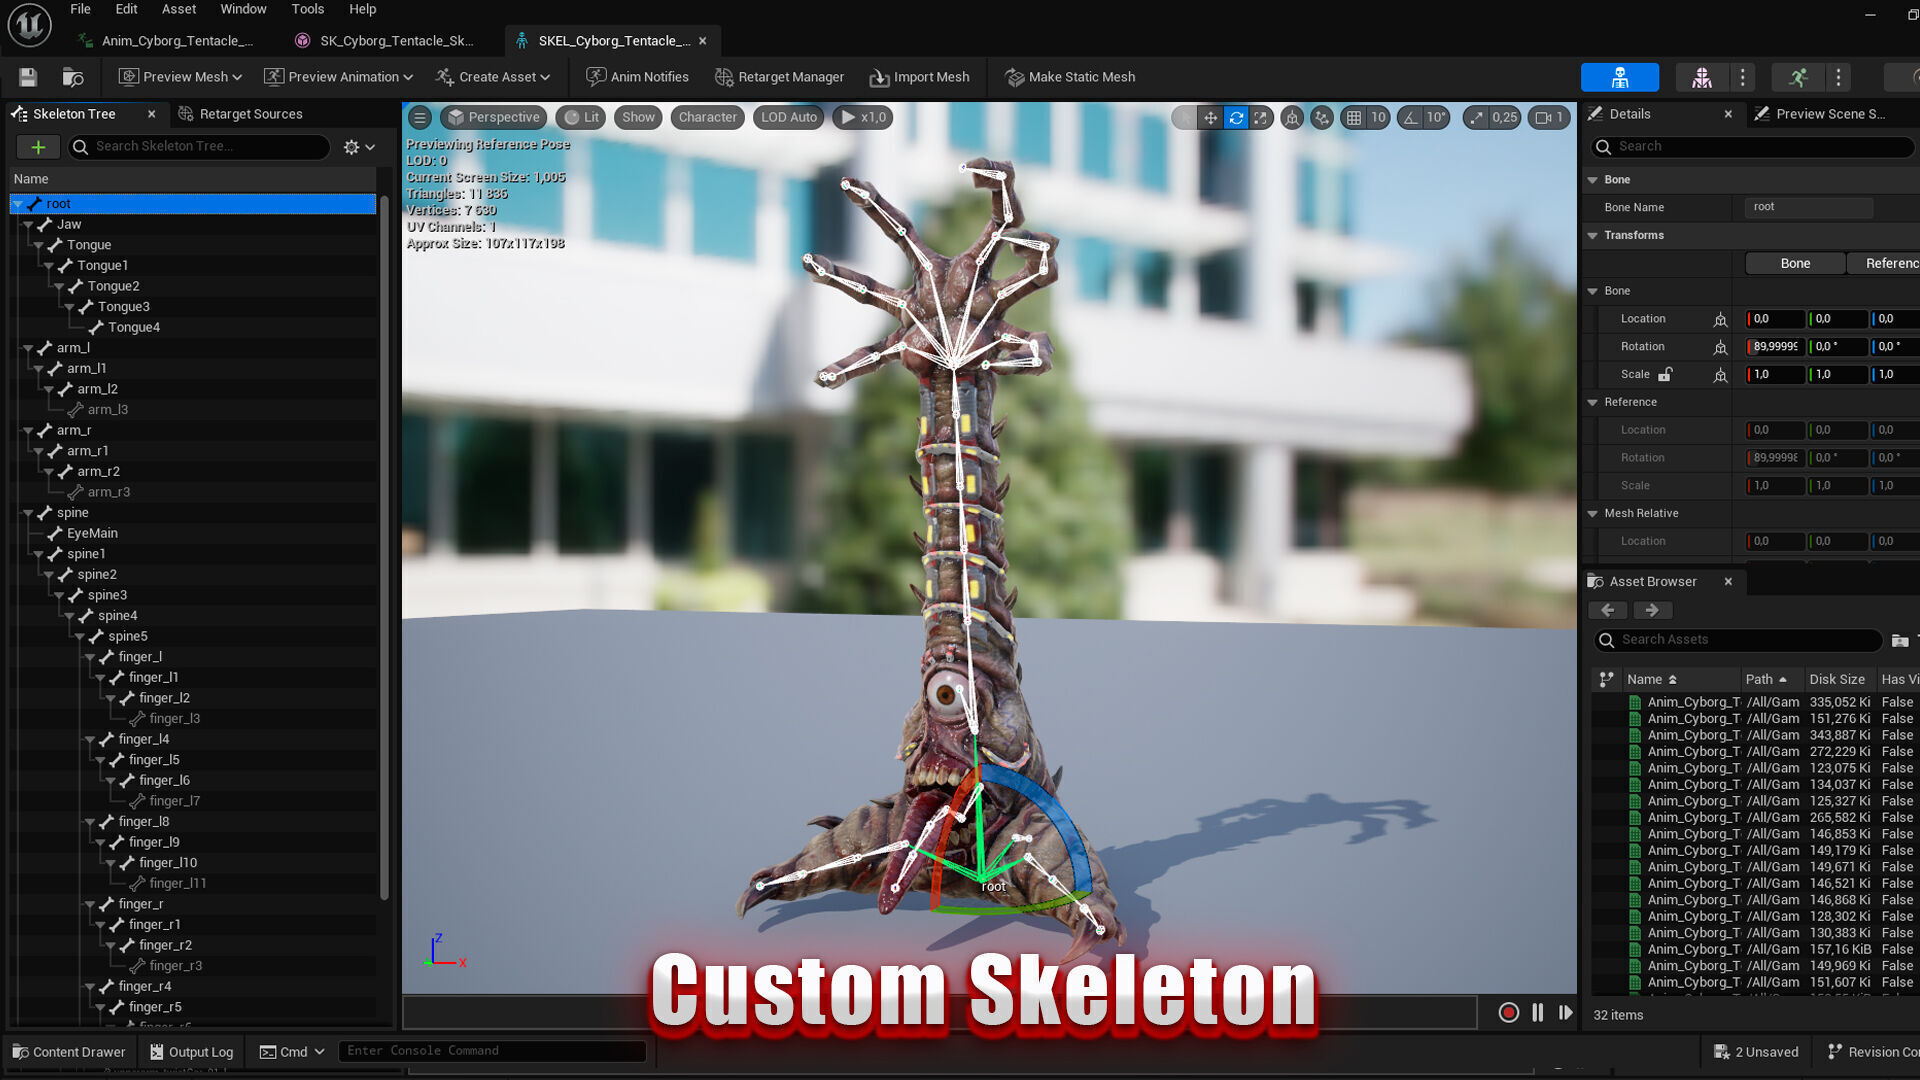Open Anim Notifies manager
The height and width of the screenshot is (1080, 1920).
click(x=637, y=77)
